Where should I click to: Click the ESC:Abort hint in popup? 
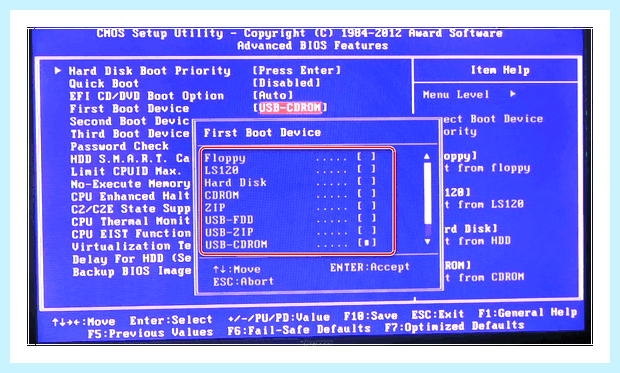[243, 282]
